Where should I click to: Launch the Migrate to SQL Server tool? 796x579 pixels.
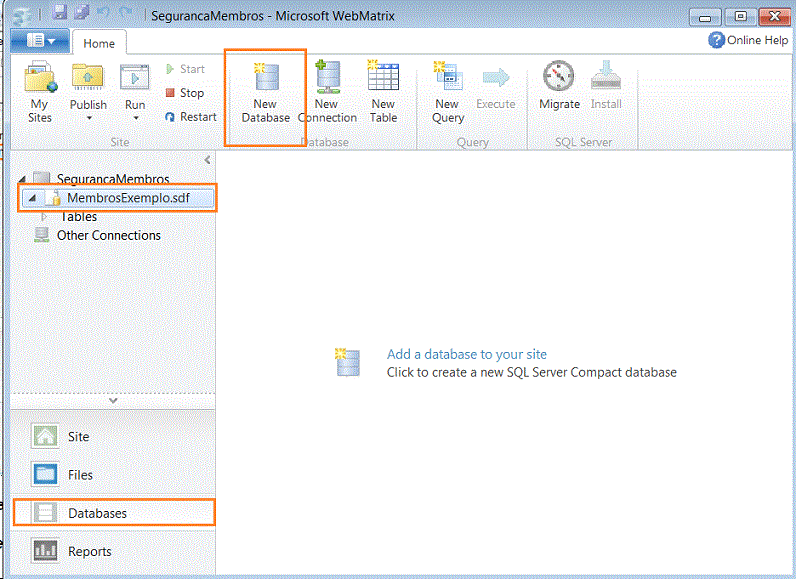point(559,85)
